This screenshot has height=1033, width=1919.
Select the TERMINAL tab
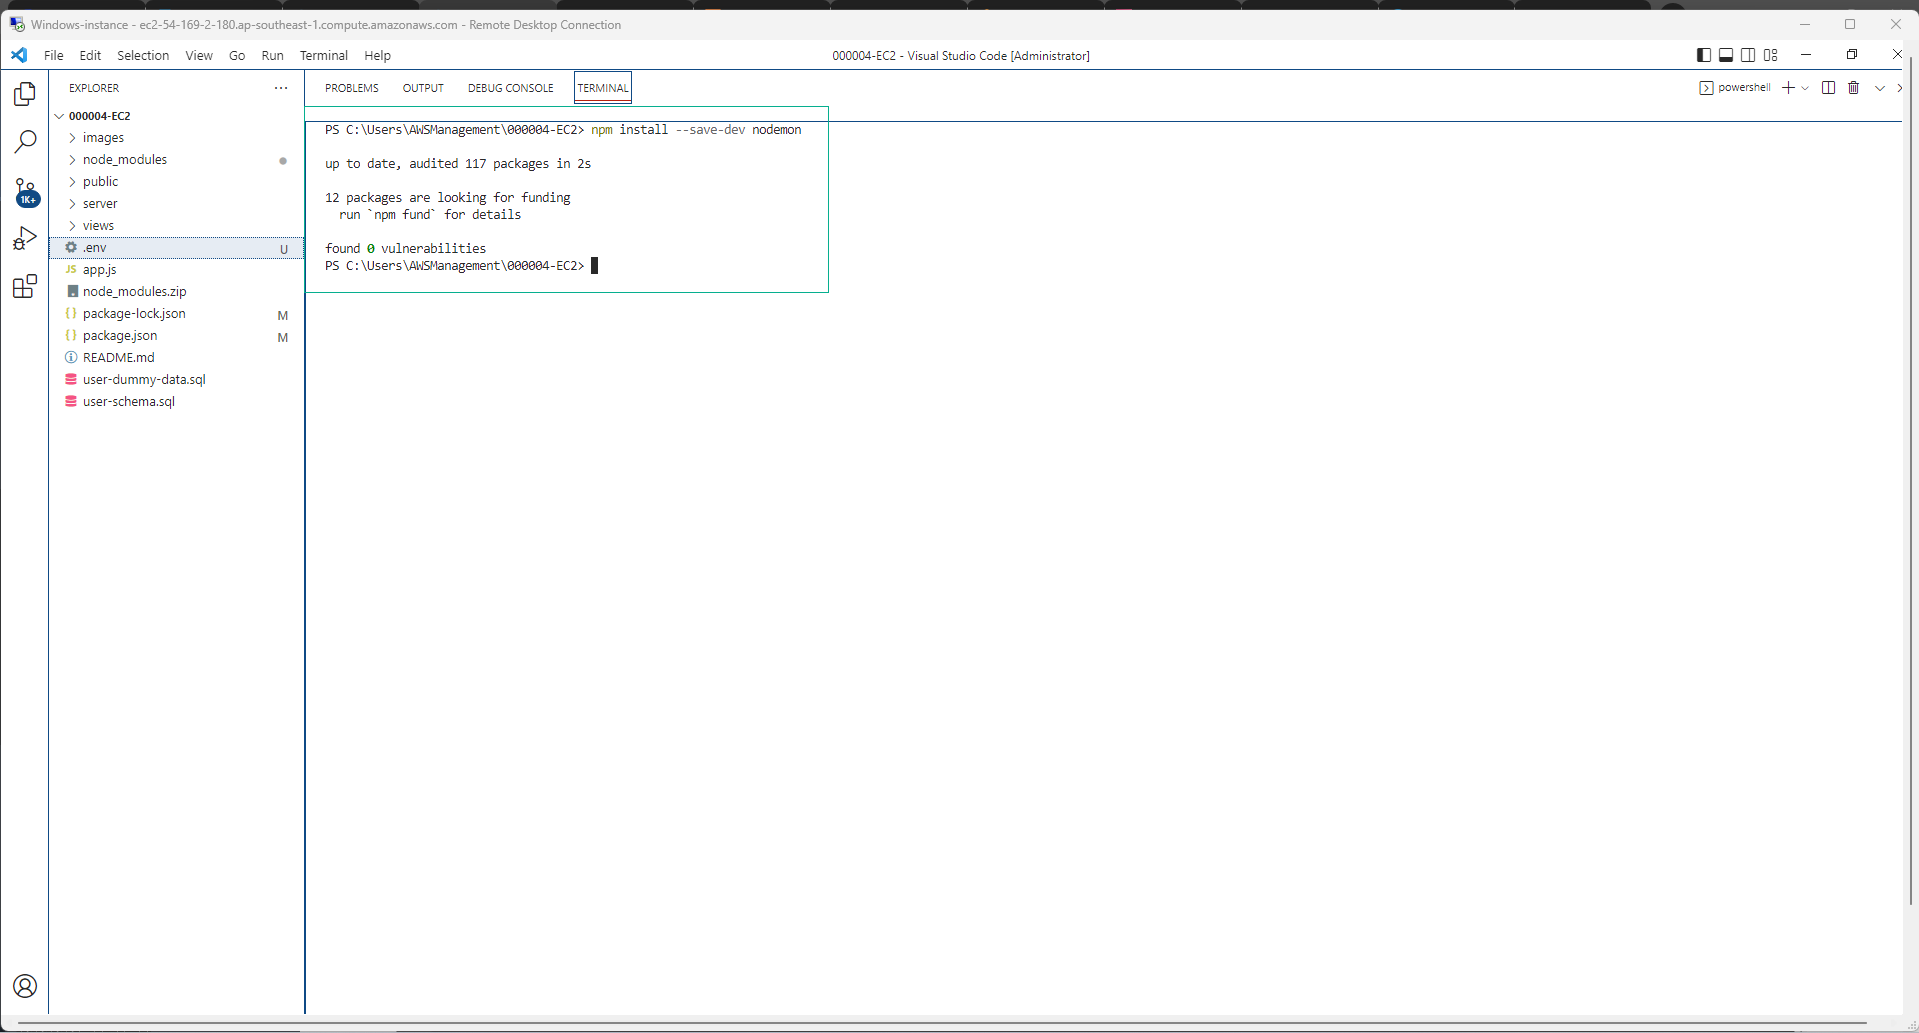point(603,88)
